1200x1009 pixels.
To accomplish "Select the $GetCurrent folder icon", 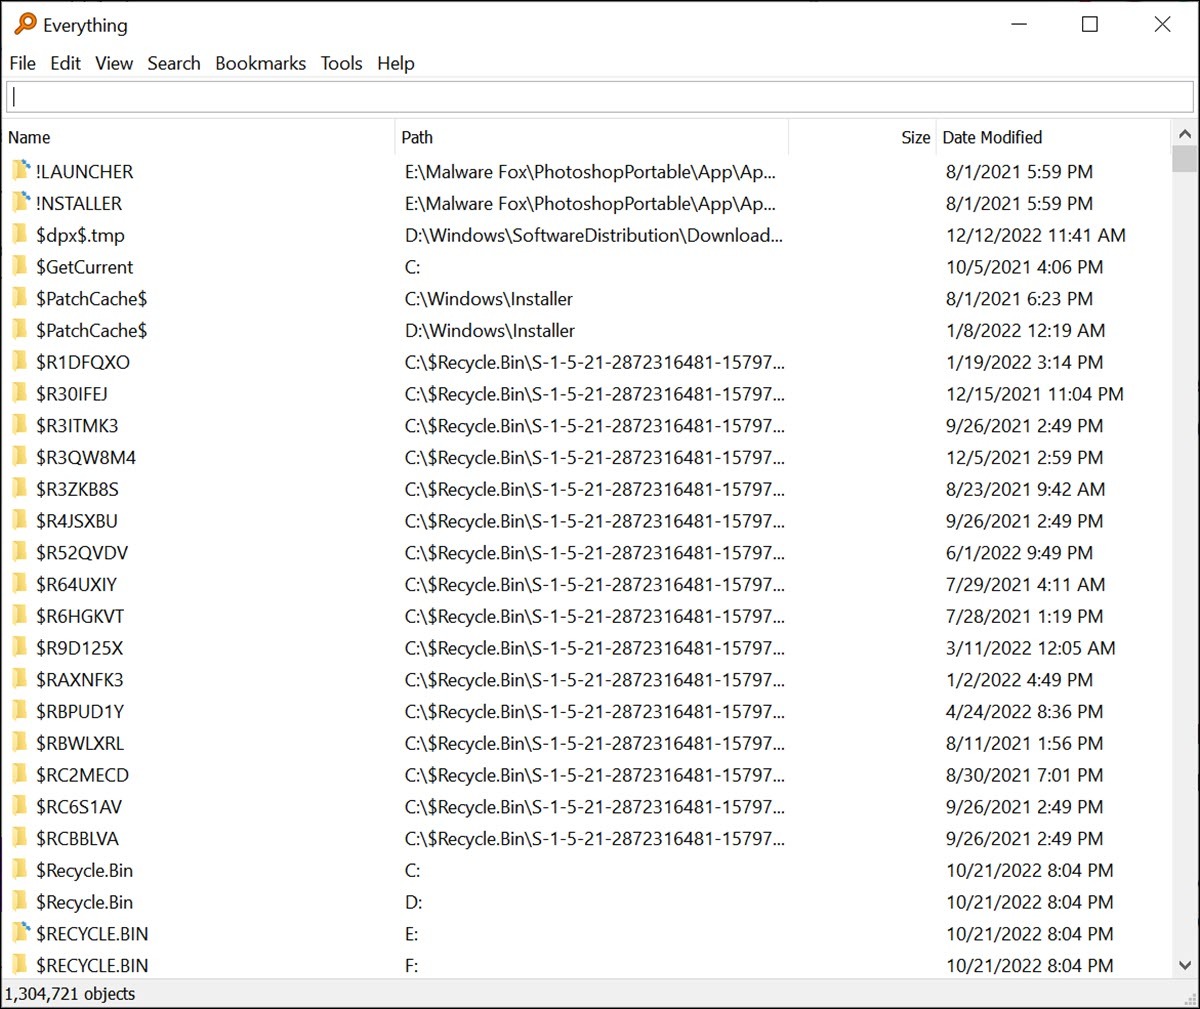I will [x=21, y=267].
